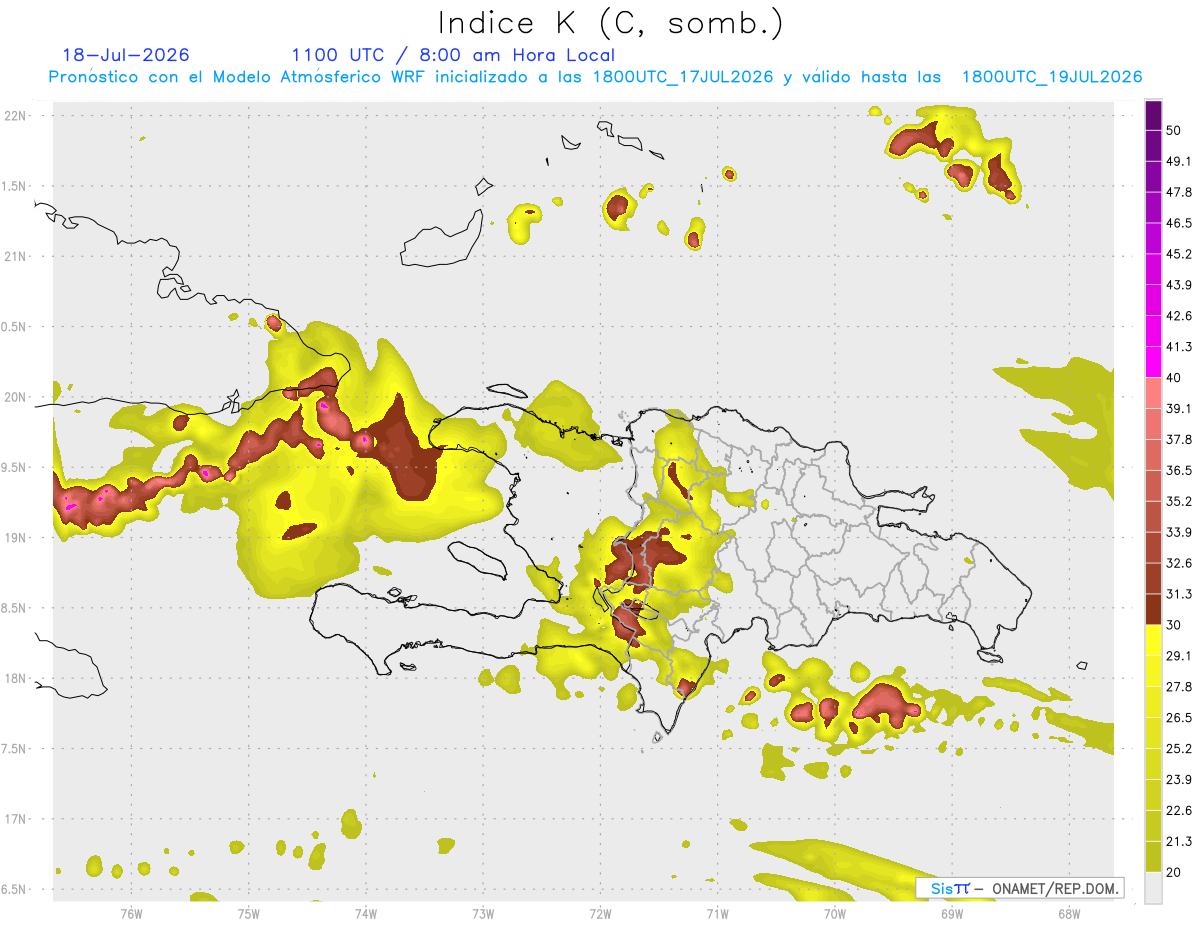Click the legend value "40"
Image resolution: width=1200 pixels, height=927 pixels.
click(x=1174, y=378)
